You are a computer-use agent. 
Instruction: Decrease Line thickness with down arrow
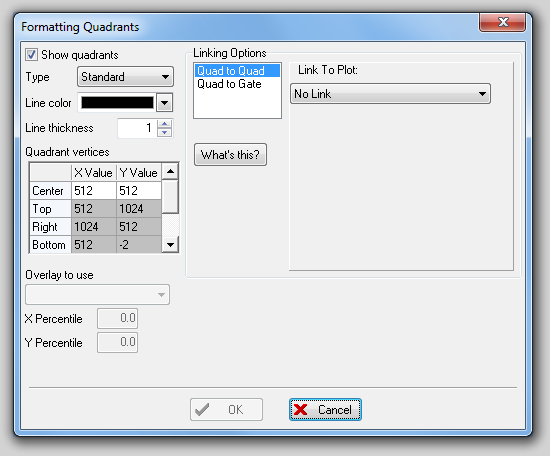tap(165, 133)
